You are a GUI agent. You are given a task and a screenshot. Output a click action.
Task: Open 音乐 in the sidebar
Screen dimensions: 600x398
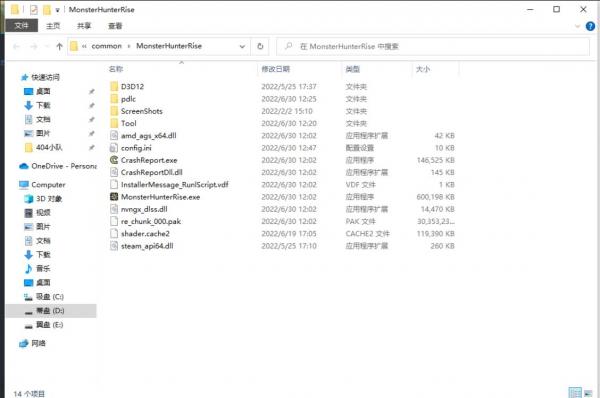tap(43, 269)
